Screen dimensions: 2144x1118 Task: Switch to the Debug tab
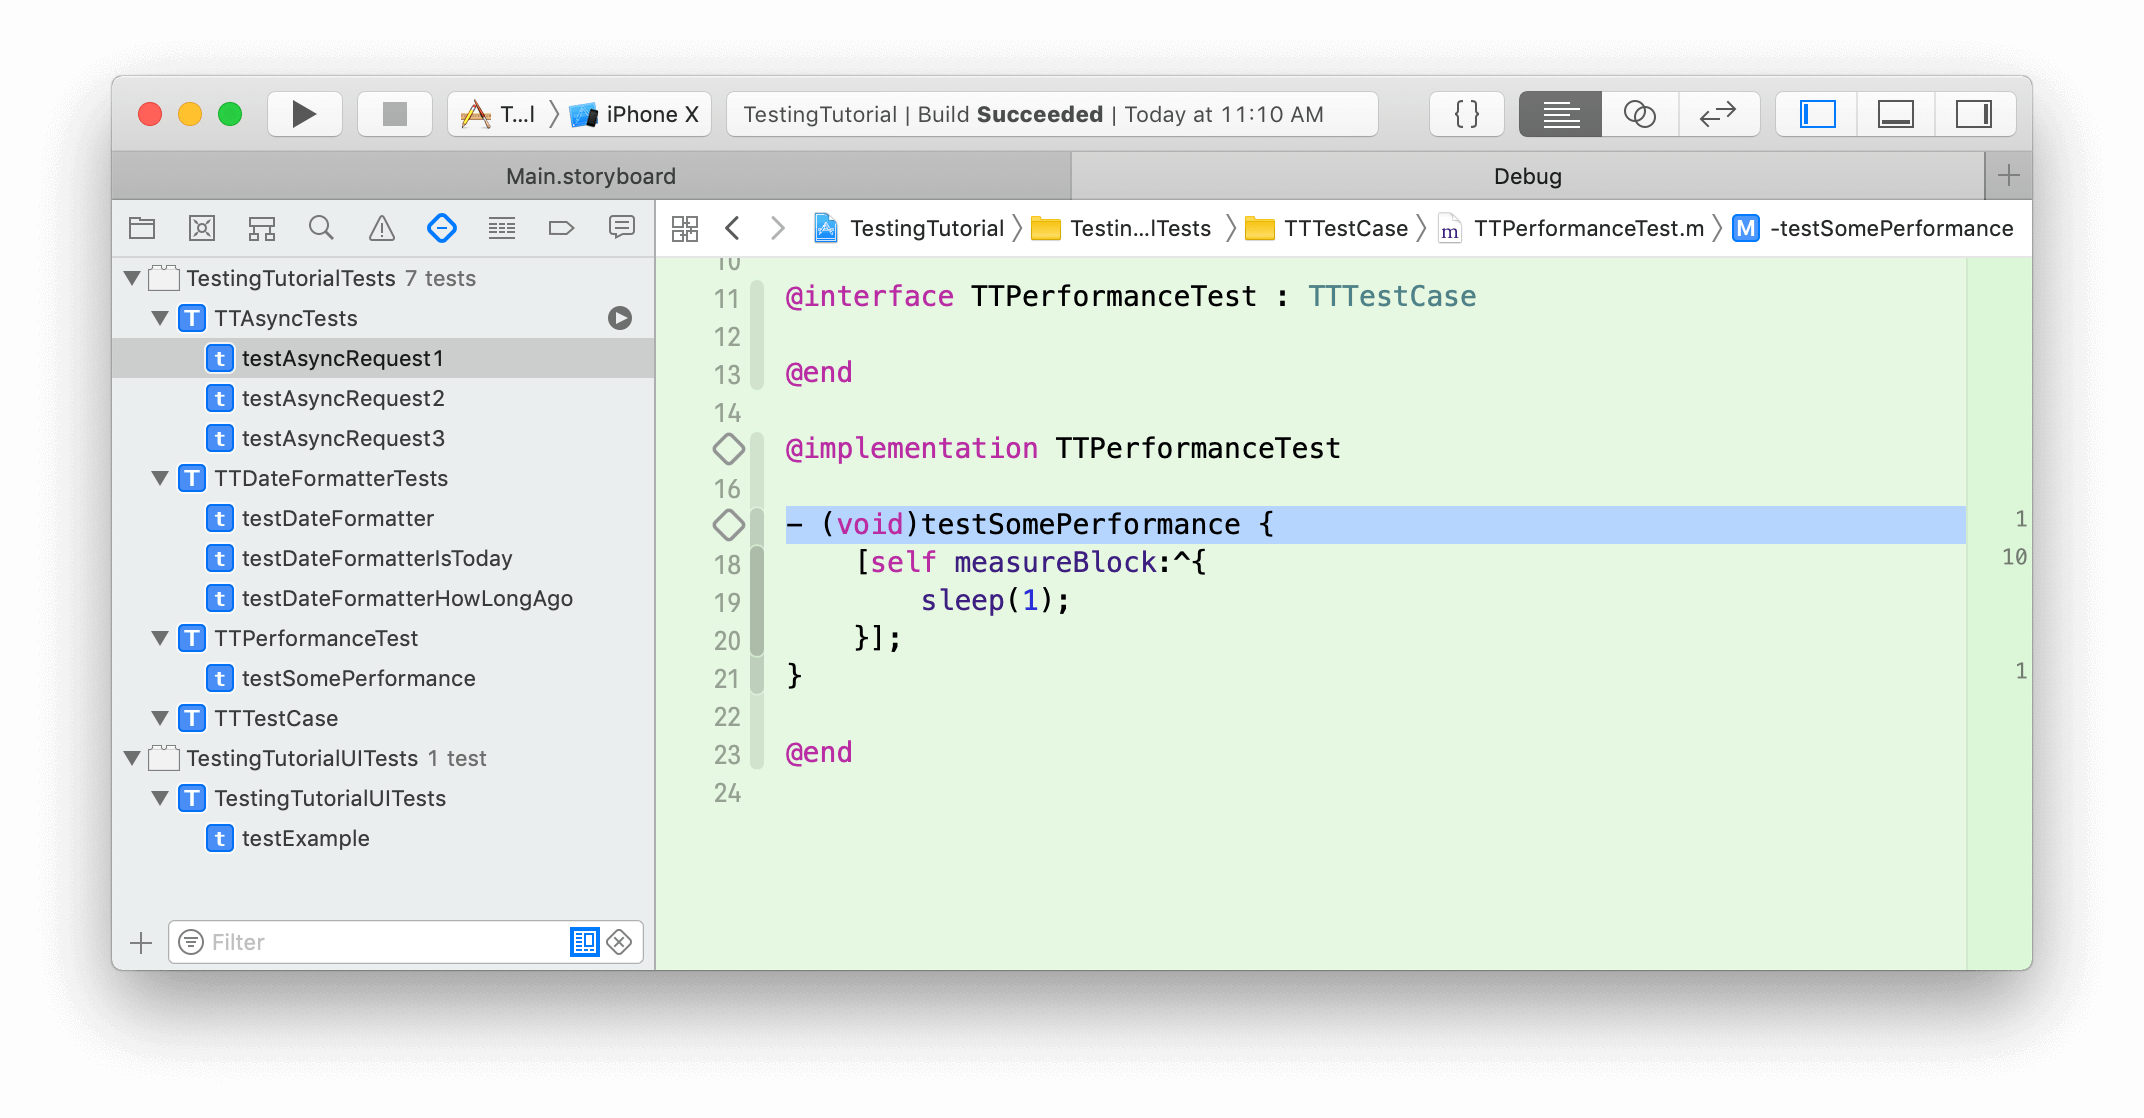coord(1527,176)
